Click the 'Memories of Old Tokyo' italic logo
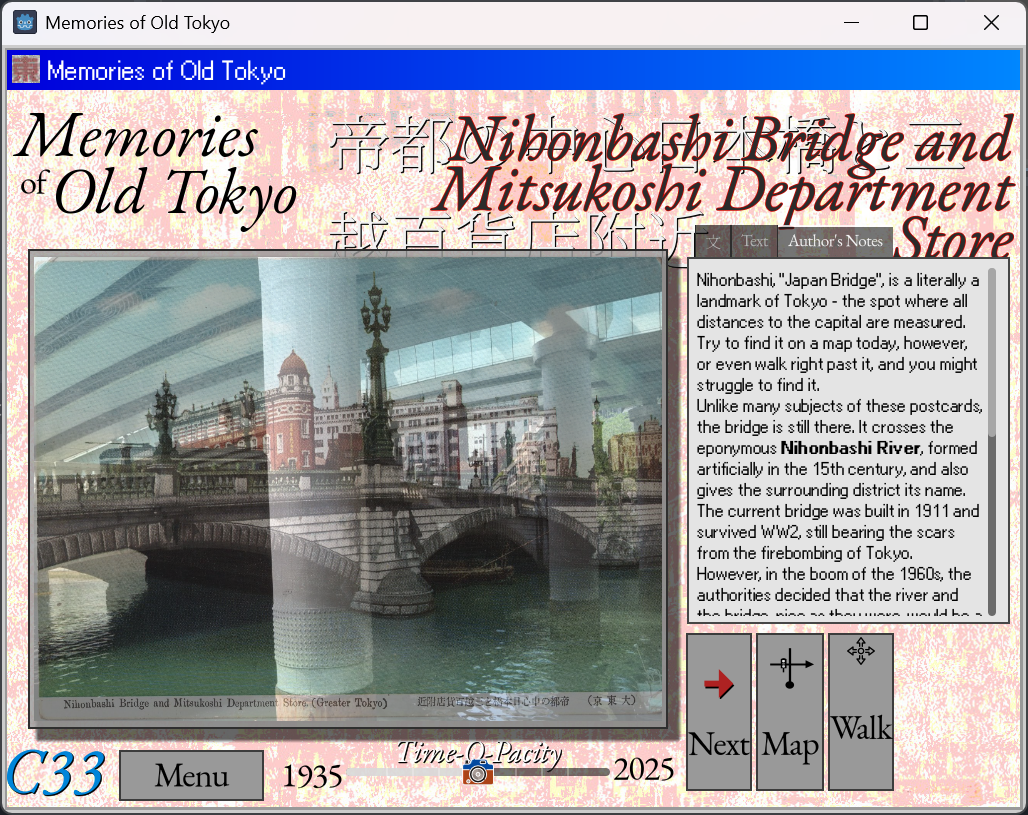The width and height of the screenshot is (1028, 815). click(155, 170)
